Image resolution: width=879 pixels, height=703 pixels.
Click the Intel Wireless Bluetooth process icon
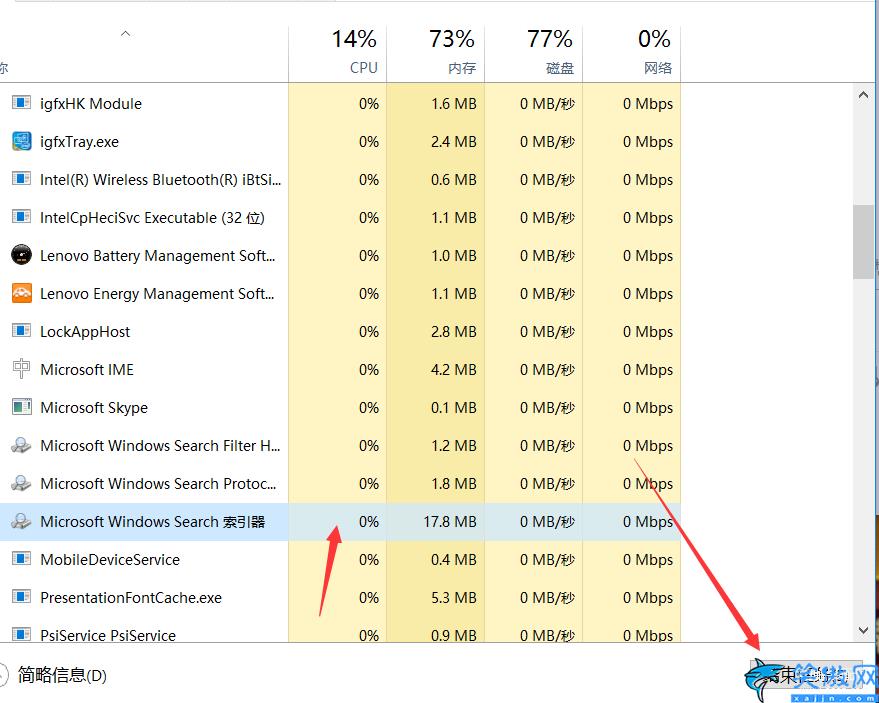(x=21, y=179)
